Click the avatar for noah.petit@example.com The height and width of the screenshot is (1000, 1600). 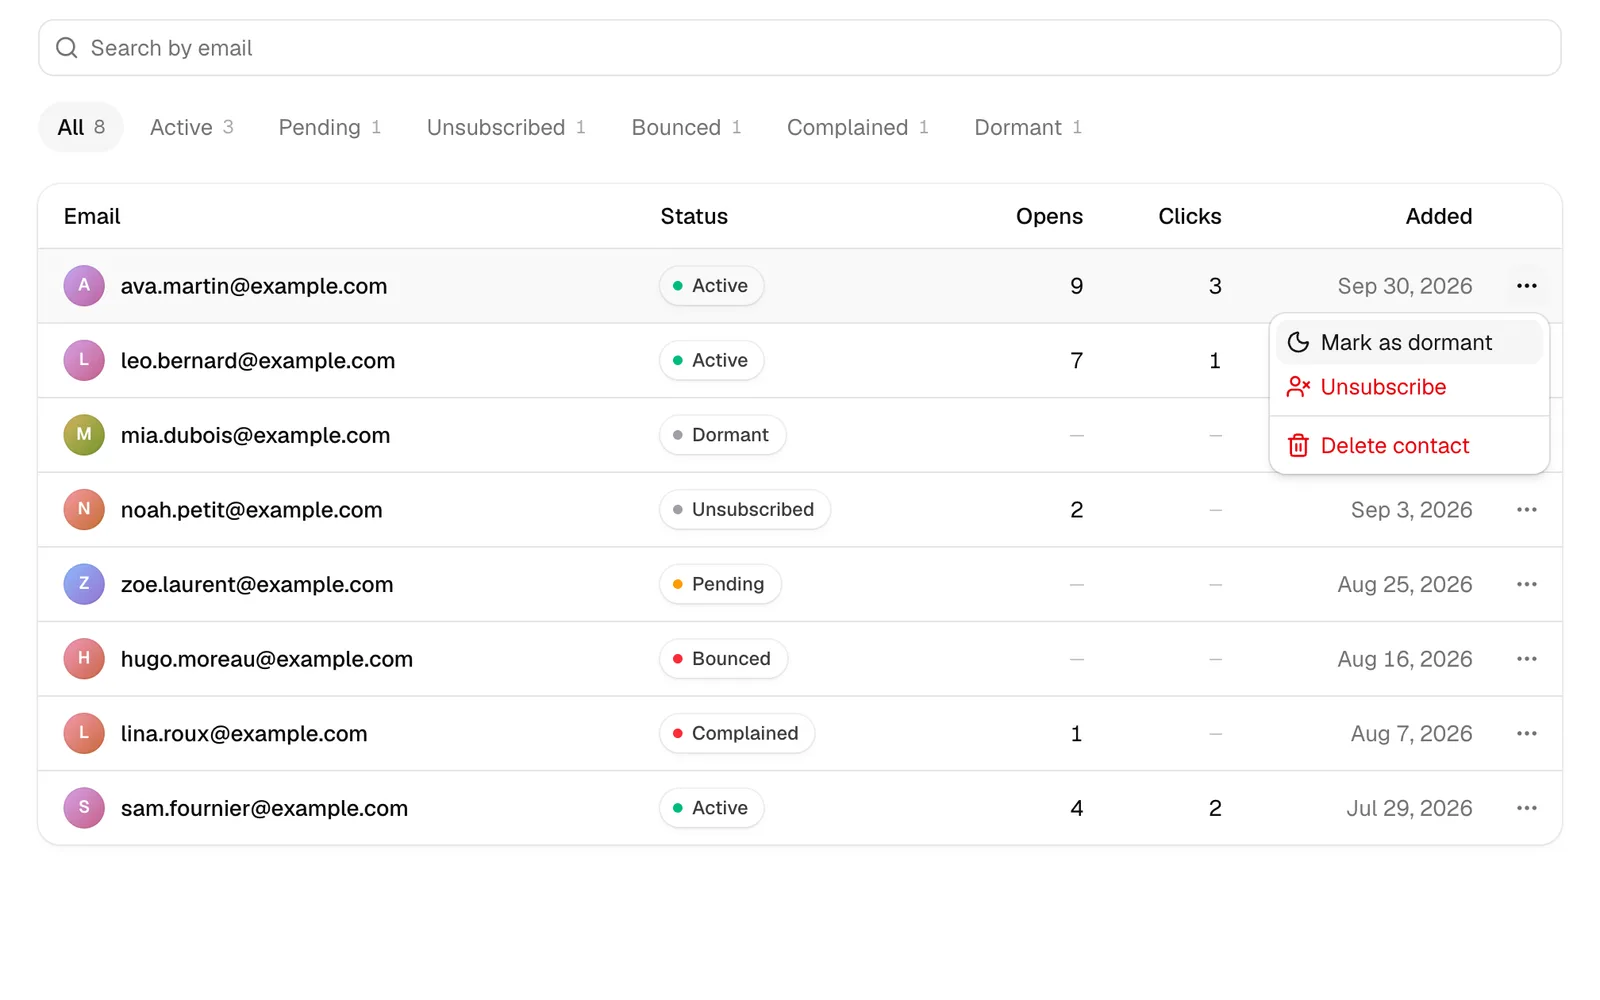[x=84, y=510]
